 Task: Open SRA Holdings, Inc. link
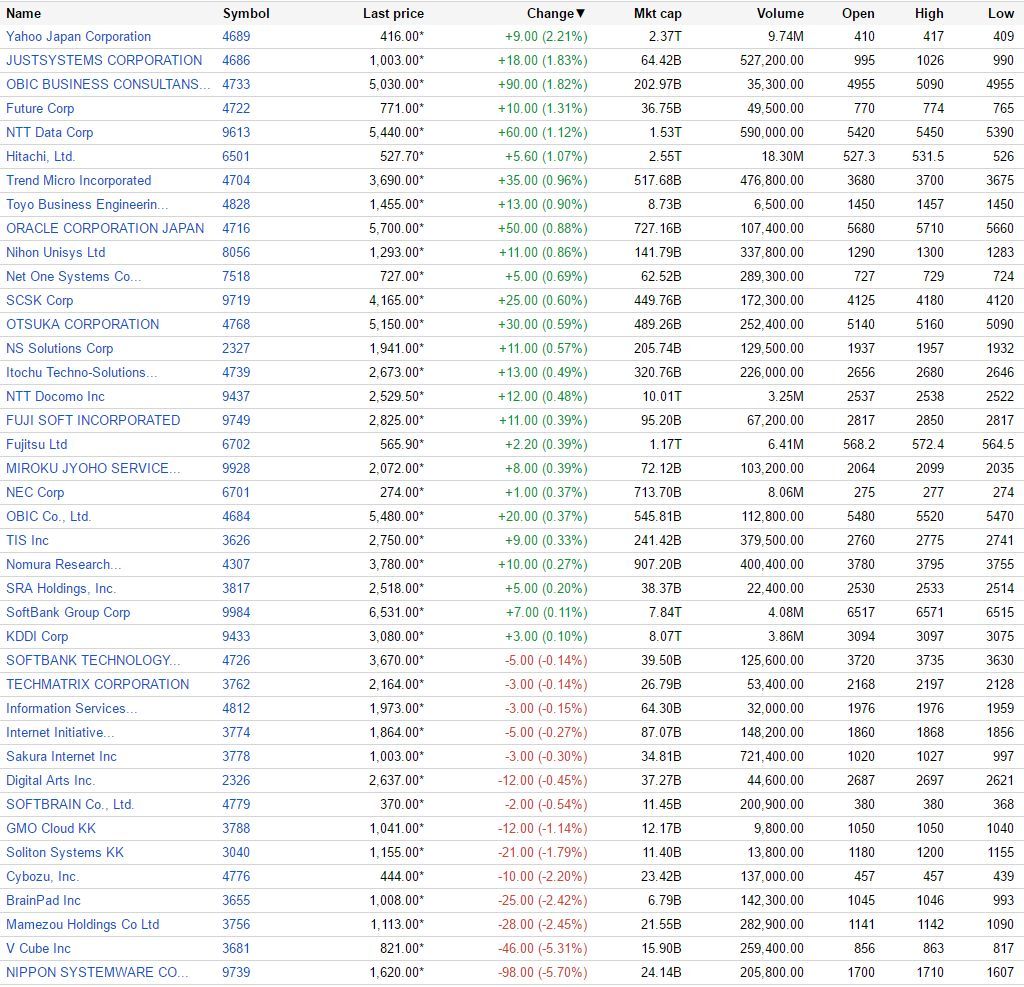click(x=61, y=589)
